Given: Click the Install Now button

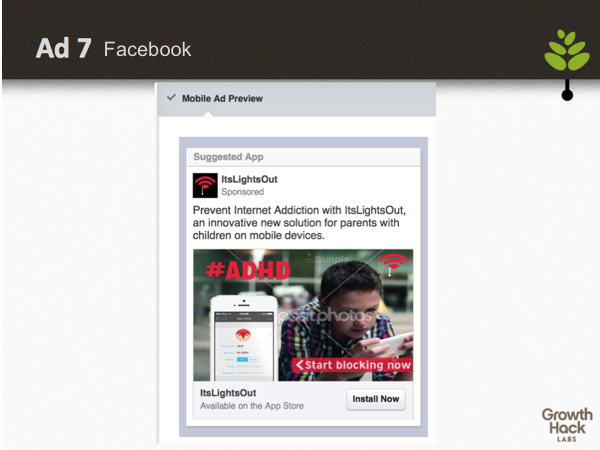Looking at the screenshot, I should [x=376, y=399].
